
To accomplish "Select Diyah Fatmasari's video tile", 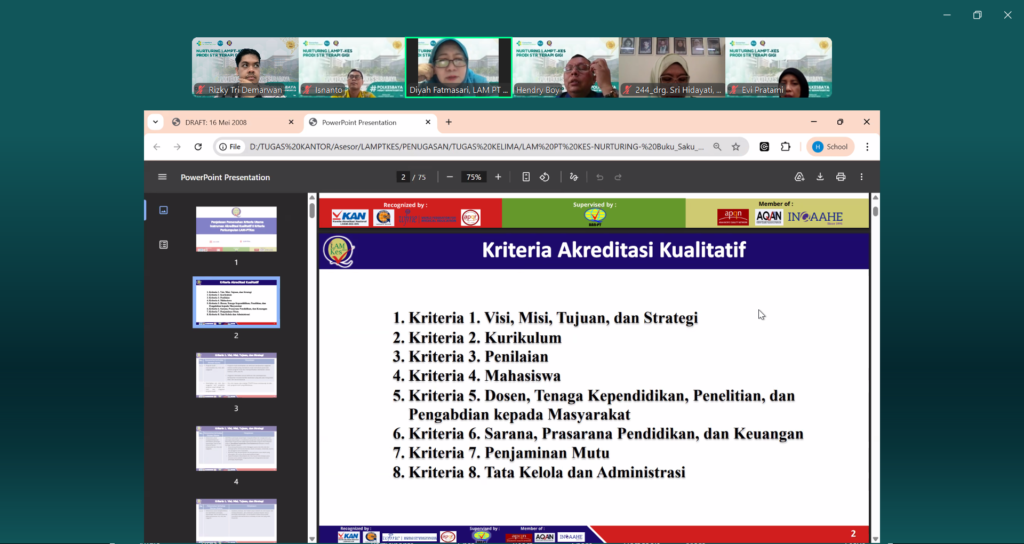I will click(x=458, y=67).
